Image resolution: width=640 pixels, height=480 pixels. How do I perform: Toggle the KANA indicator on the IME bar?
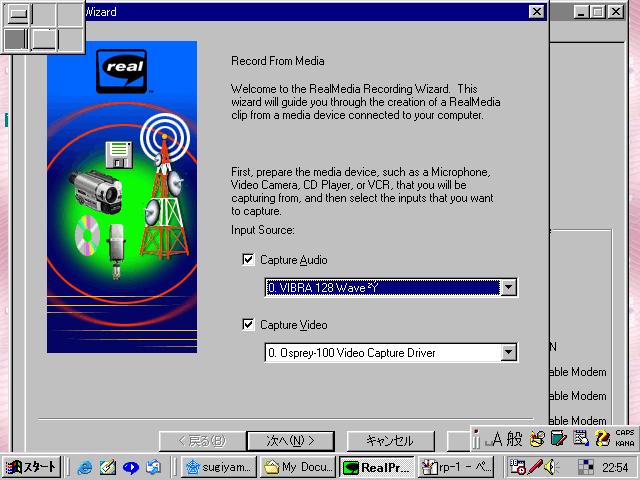tap(624, 443)
